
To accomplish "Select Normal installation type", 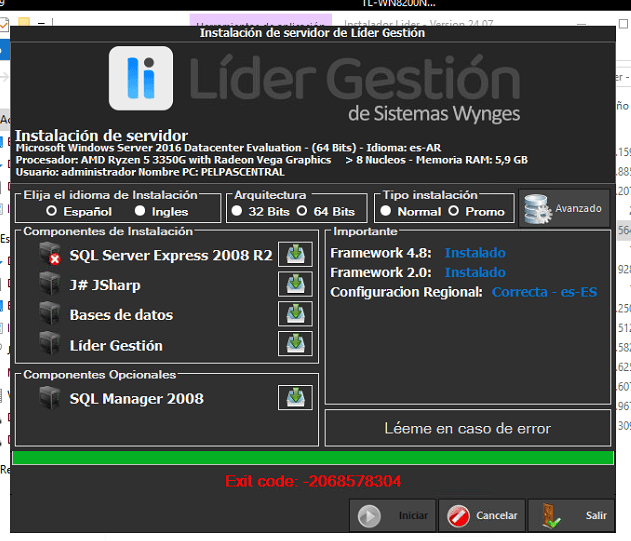I will [x=386, y=212].
